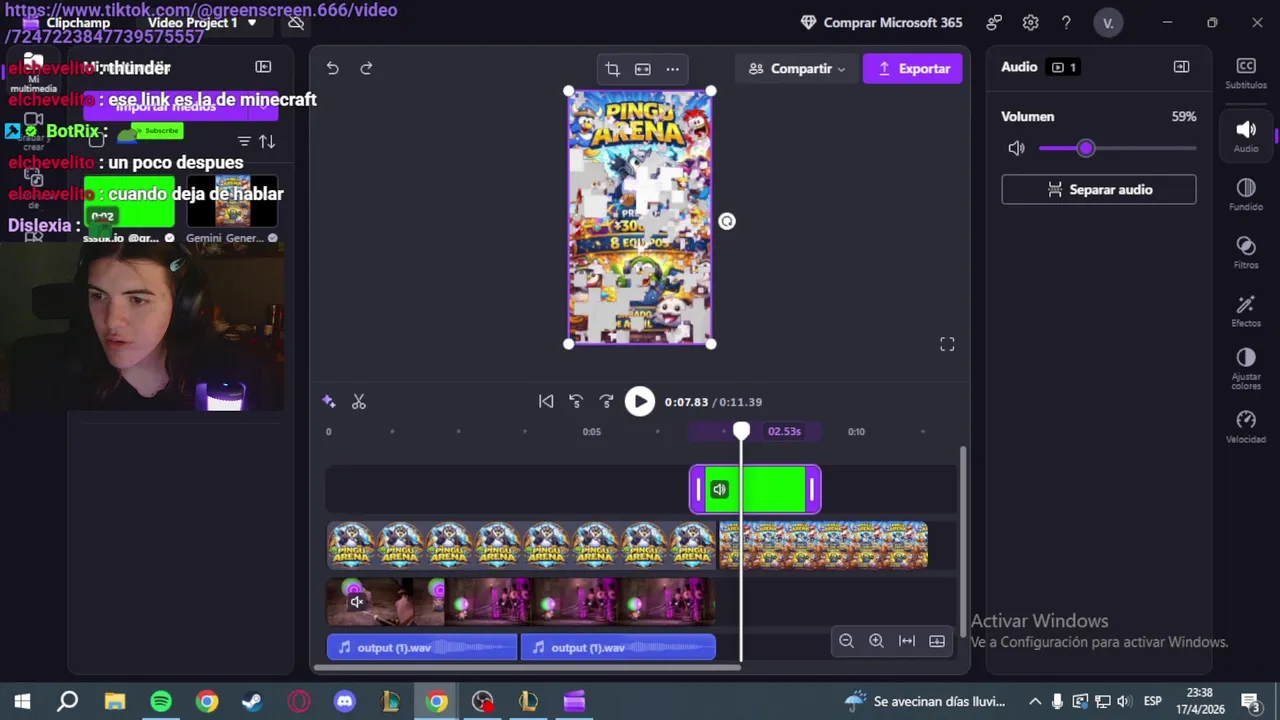The height and width of the screenshot is (720, 1280).
Task: Open the Efectos tab
Action: tap(1246, 310)
